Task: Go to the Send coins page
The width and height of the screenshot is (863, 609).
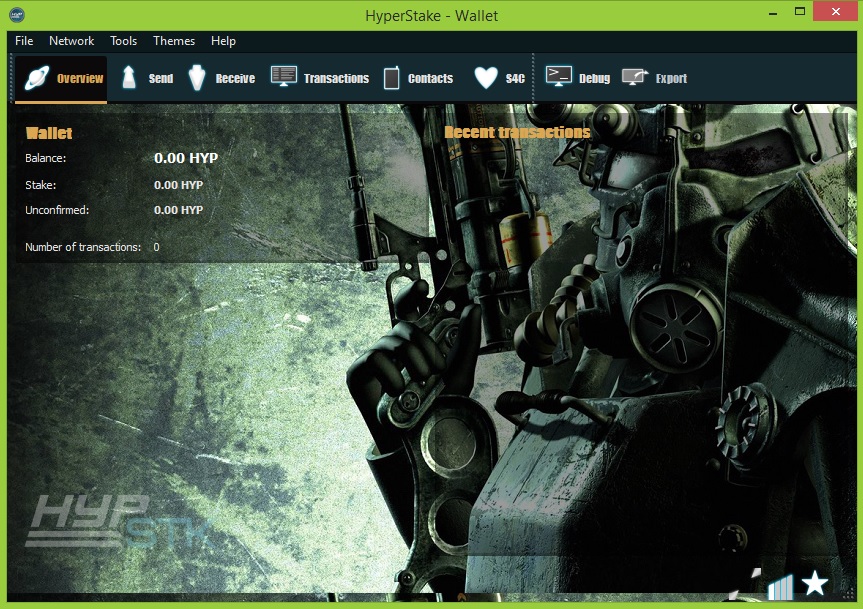Action: click(146, 79)
